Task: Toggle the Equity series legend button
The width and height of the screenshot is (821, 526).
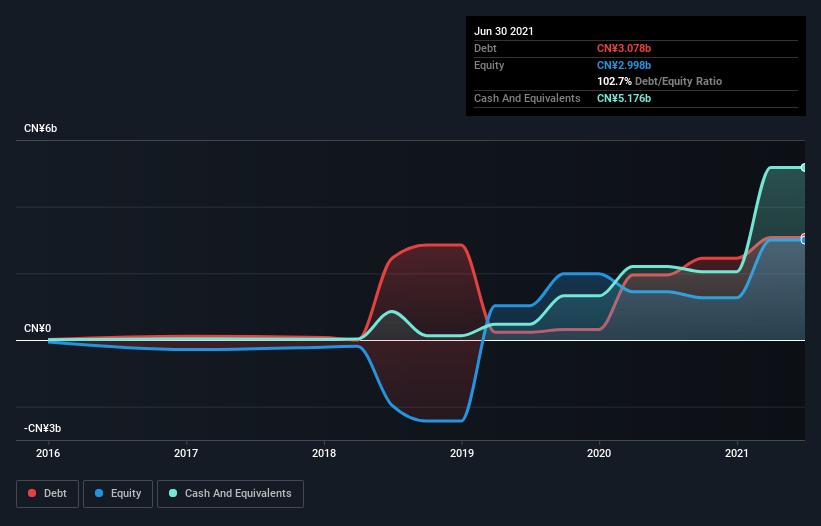Action: tap(118, 494)
